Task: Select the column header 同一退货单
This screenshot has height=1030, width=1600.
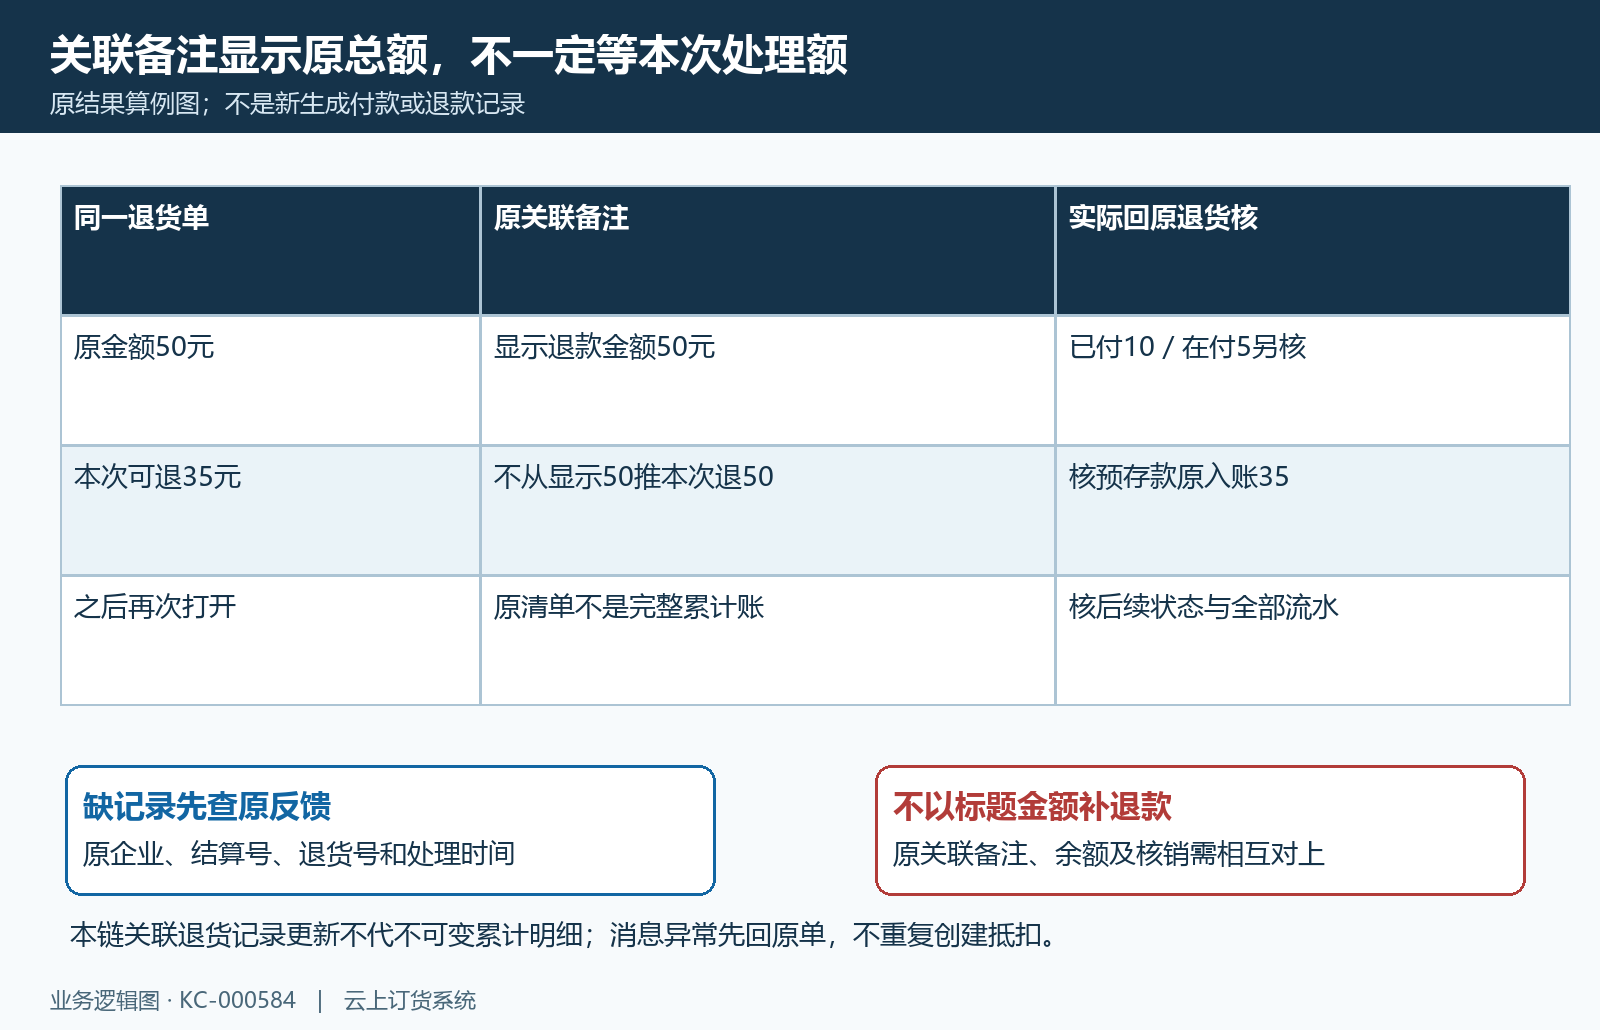Action: click(x=270, y=250)
